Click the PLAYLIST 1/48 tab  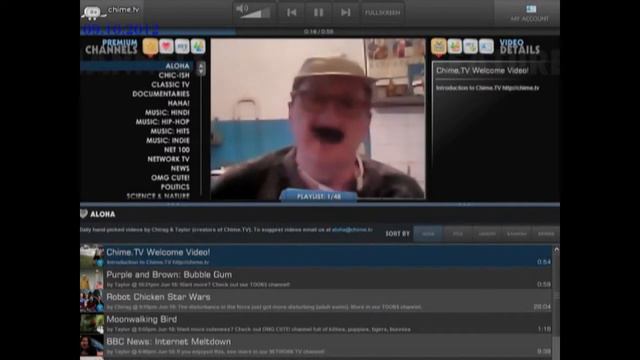pos(319,196)
